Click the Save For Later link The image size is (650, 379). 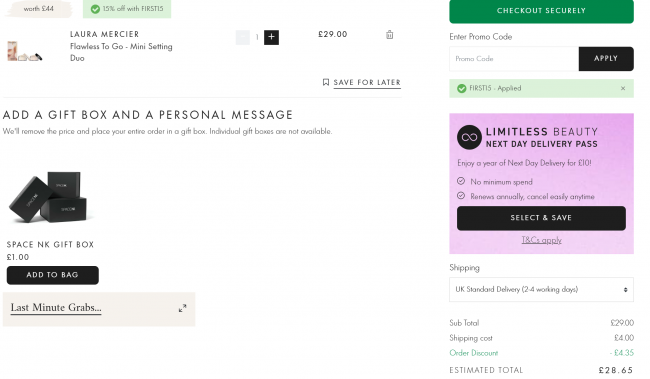(367, 83)
